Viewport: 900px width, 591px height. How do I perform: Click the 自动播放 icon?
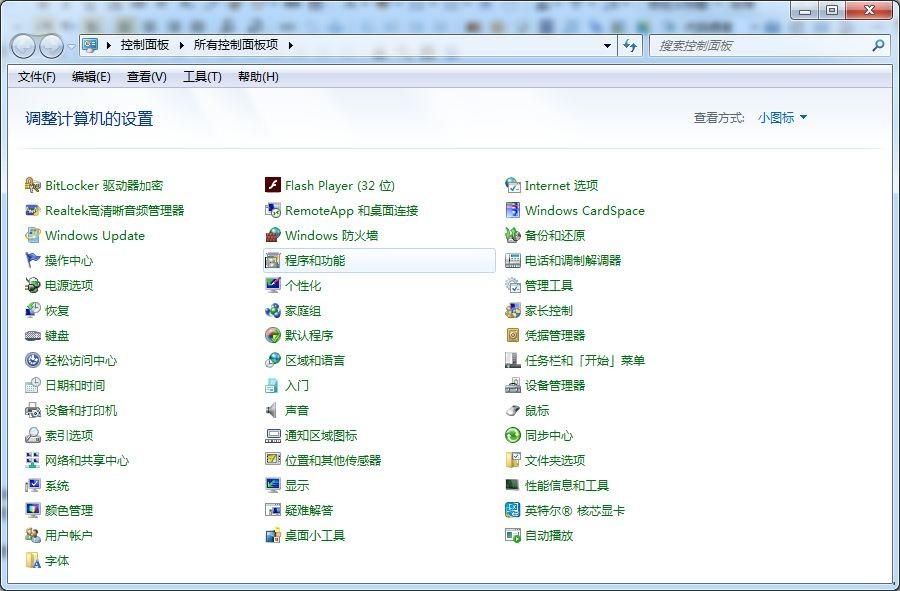coord(513,535)
